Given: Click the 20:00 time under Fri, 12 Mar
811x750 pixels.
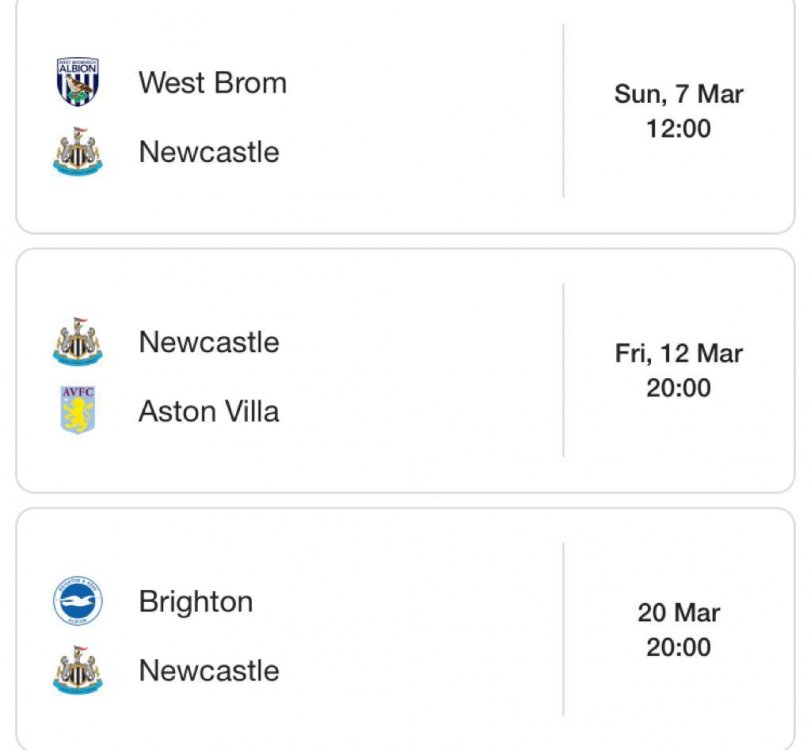Looking at the screenshot, I should tap(678, 388).
